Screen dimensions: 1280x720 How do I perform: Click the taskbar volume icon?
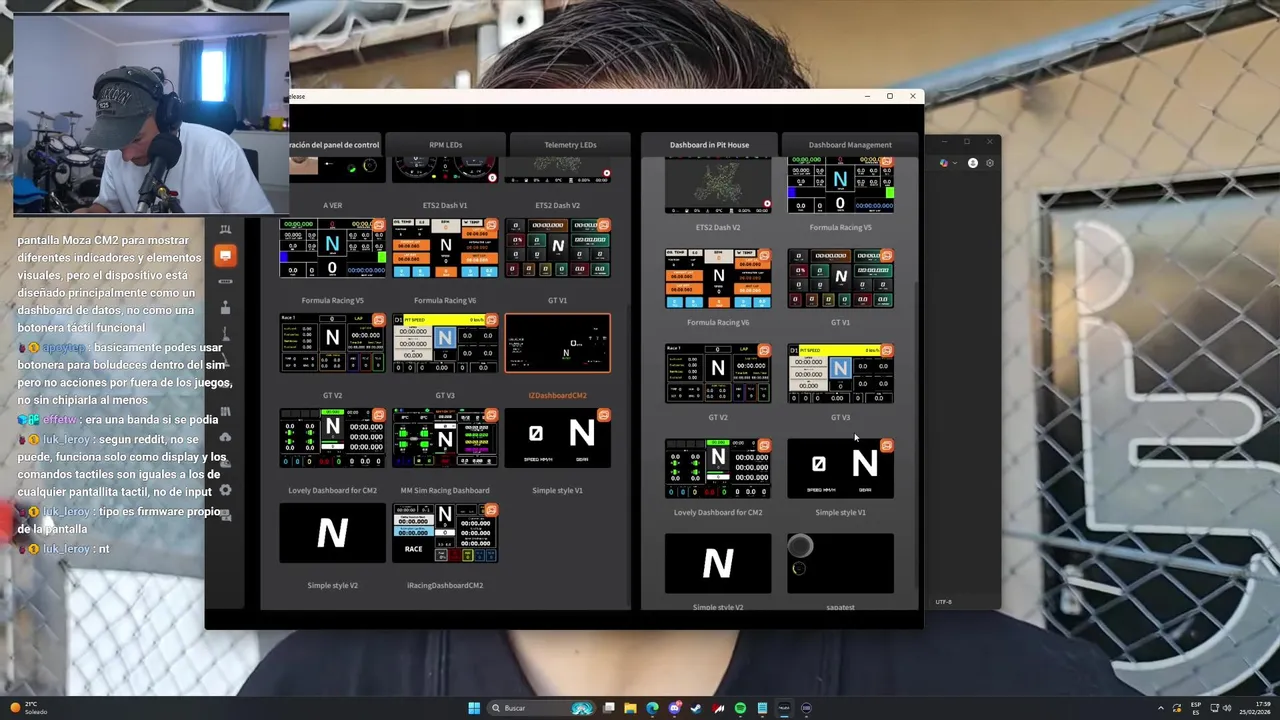pyautogui.click(x=1227, y=708)
